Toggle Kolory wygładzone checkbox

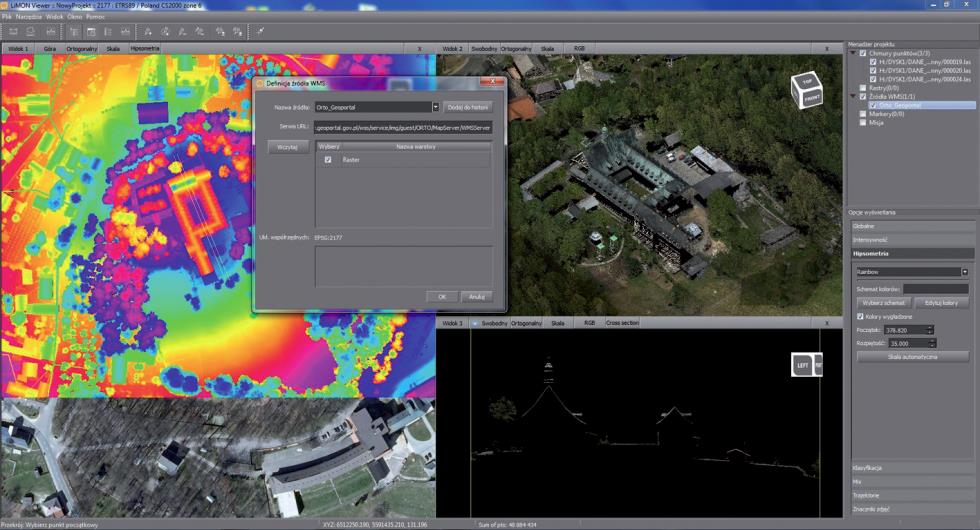click(861, 317)
